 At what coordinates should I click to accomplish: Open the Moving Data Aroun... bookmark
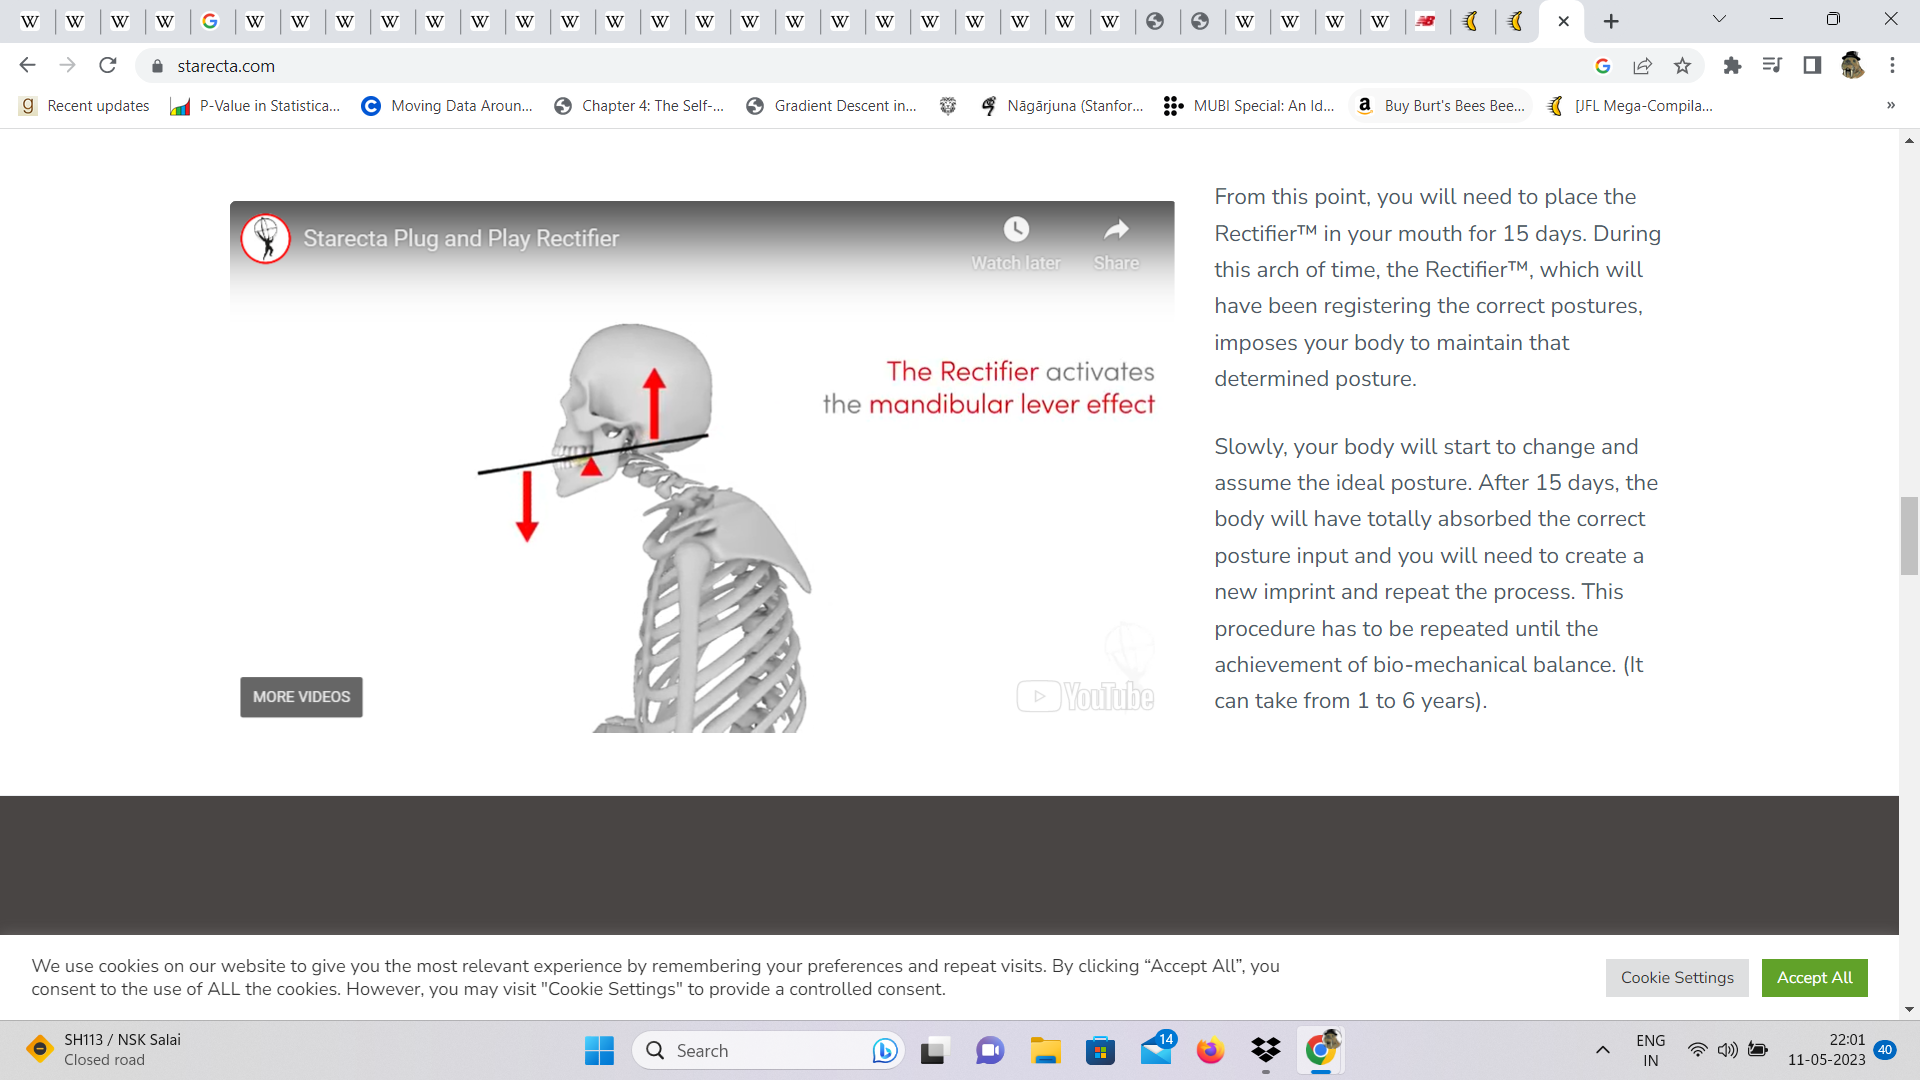[x=447, y=106]
